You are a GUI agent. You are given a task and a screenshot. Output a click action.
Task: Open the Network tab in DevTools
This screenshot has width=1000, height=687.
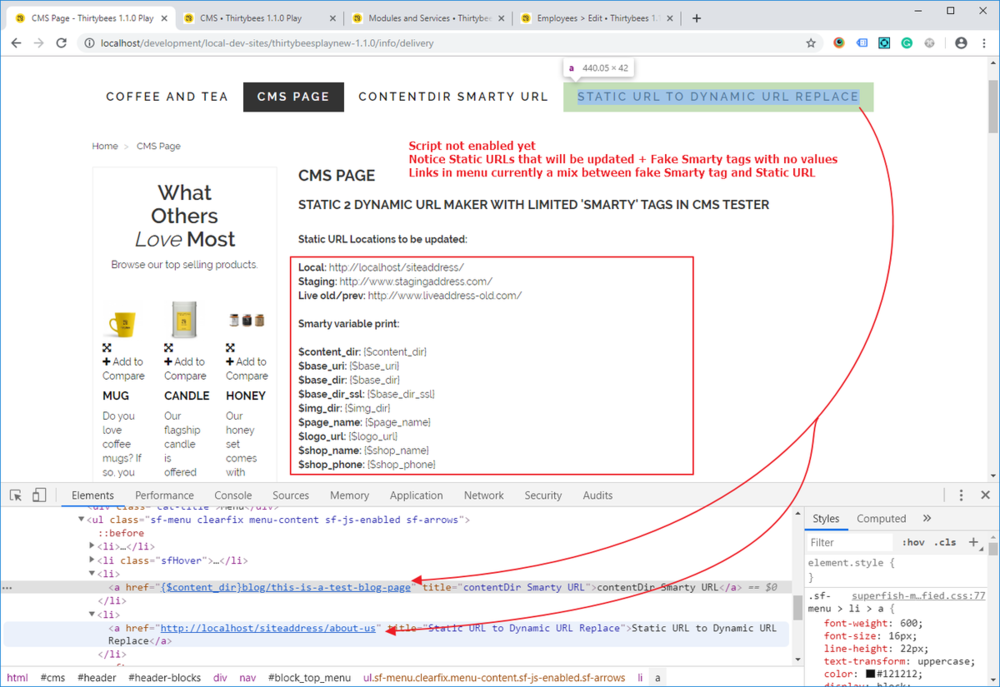pyautogui.click(x=483, y=495)
